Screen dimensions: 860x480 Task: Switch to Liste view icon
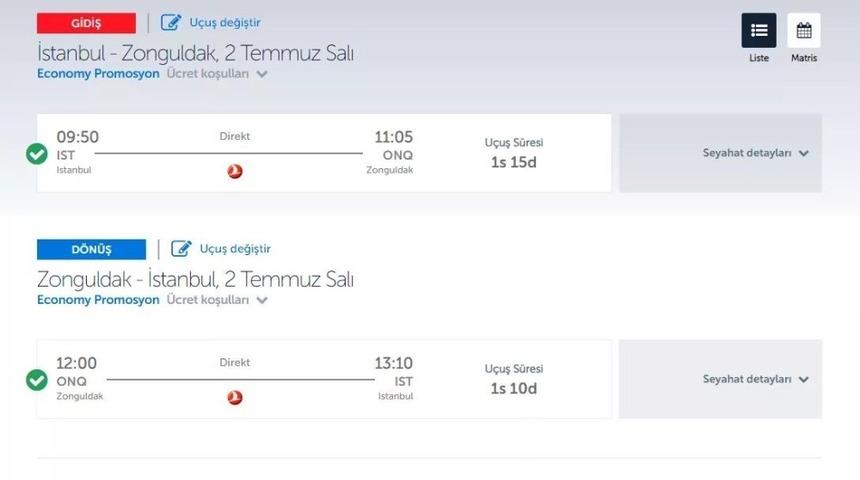[x=758, y=30]
